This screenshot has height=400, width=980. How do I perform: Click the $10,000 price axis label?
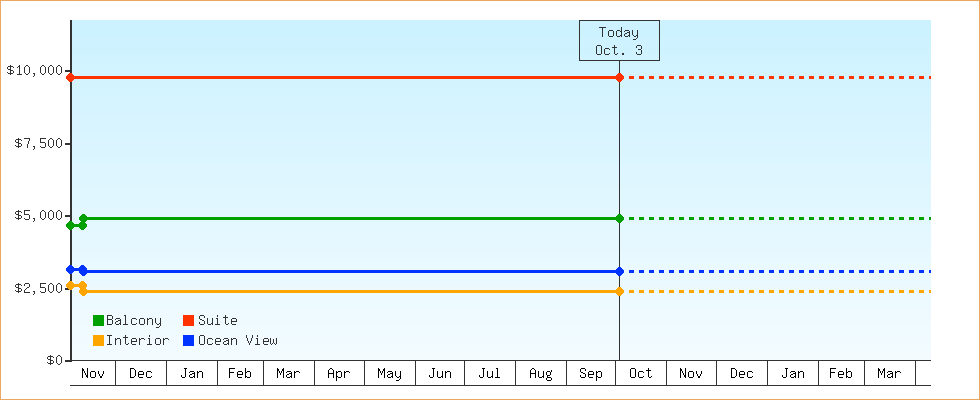click(35, 71)
